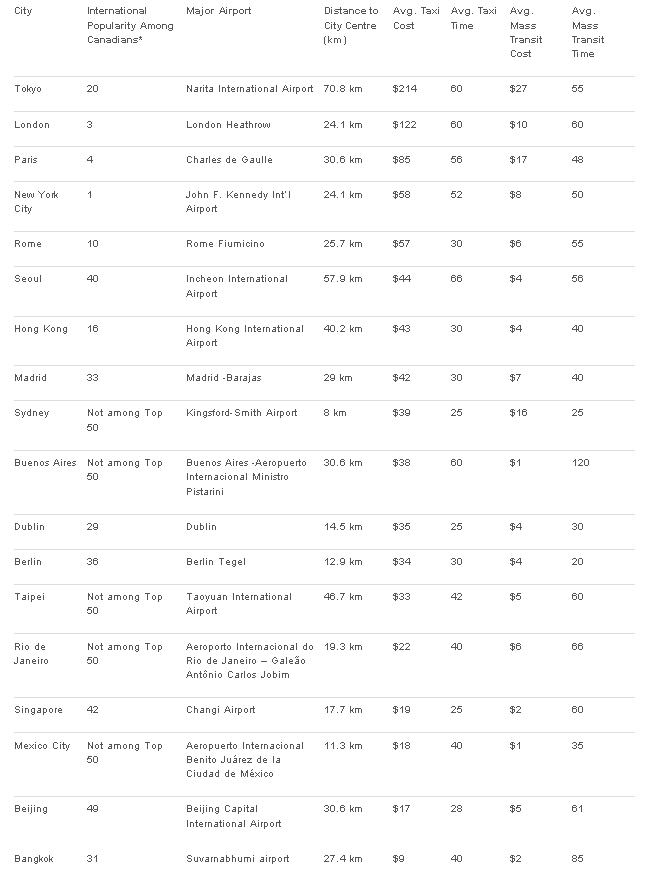The height and width of the screenshot is (878, 645).
Task: Click the Major Airport column header
Action: (x=219, y=11)
